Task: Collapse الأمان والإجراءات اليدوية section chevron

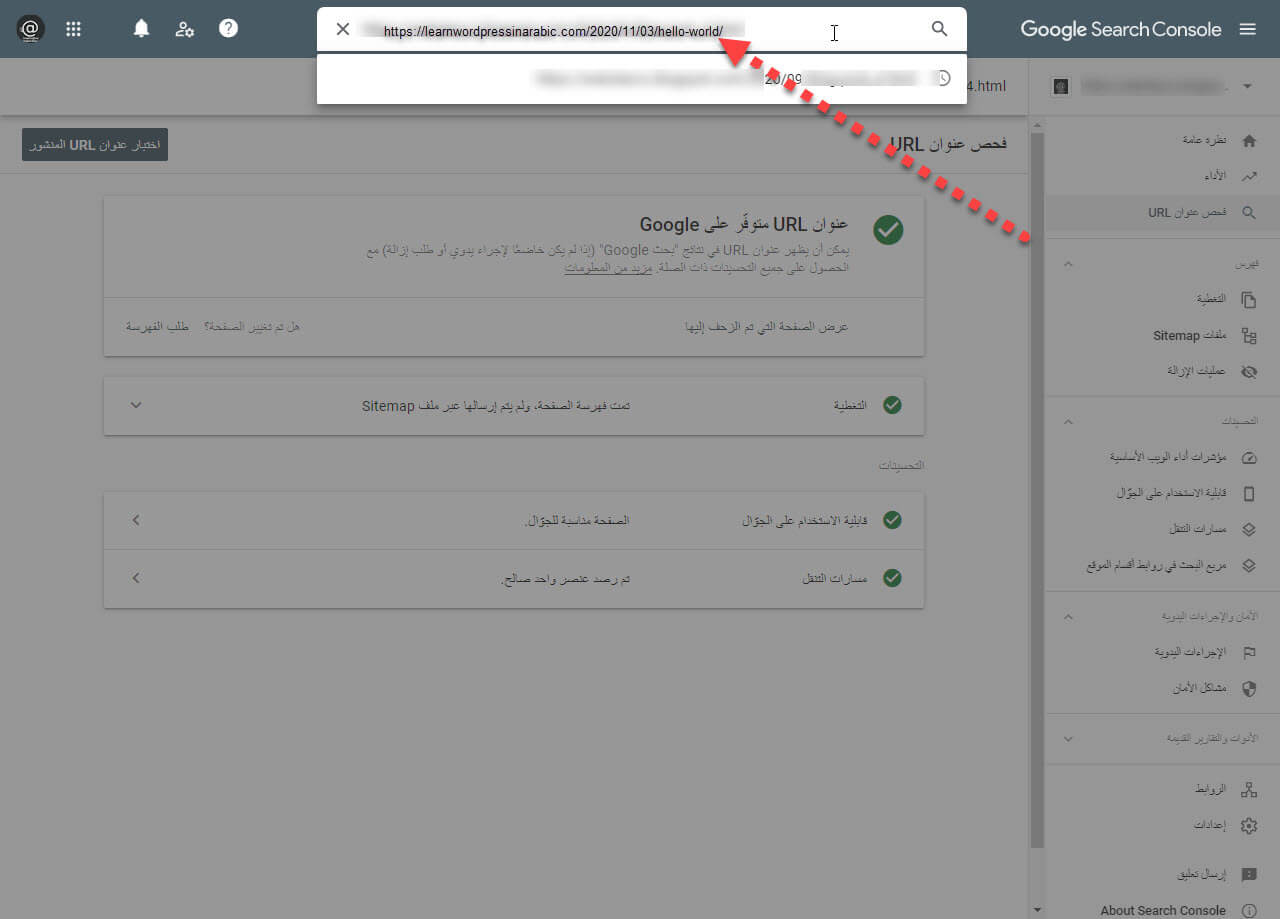Action: (x=1068, y=617)
